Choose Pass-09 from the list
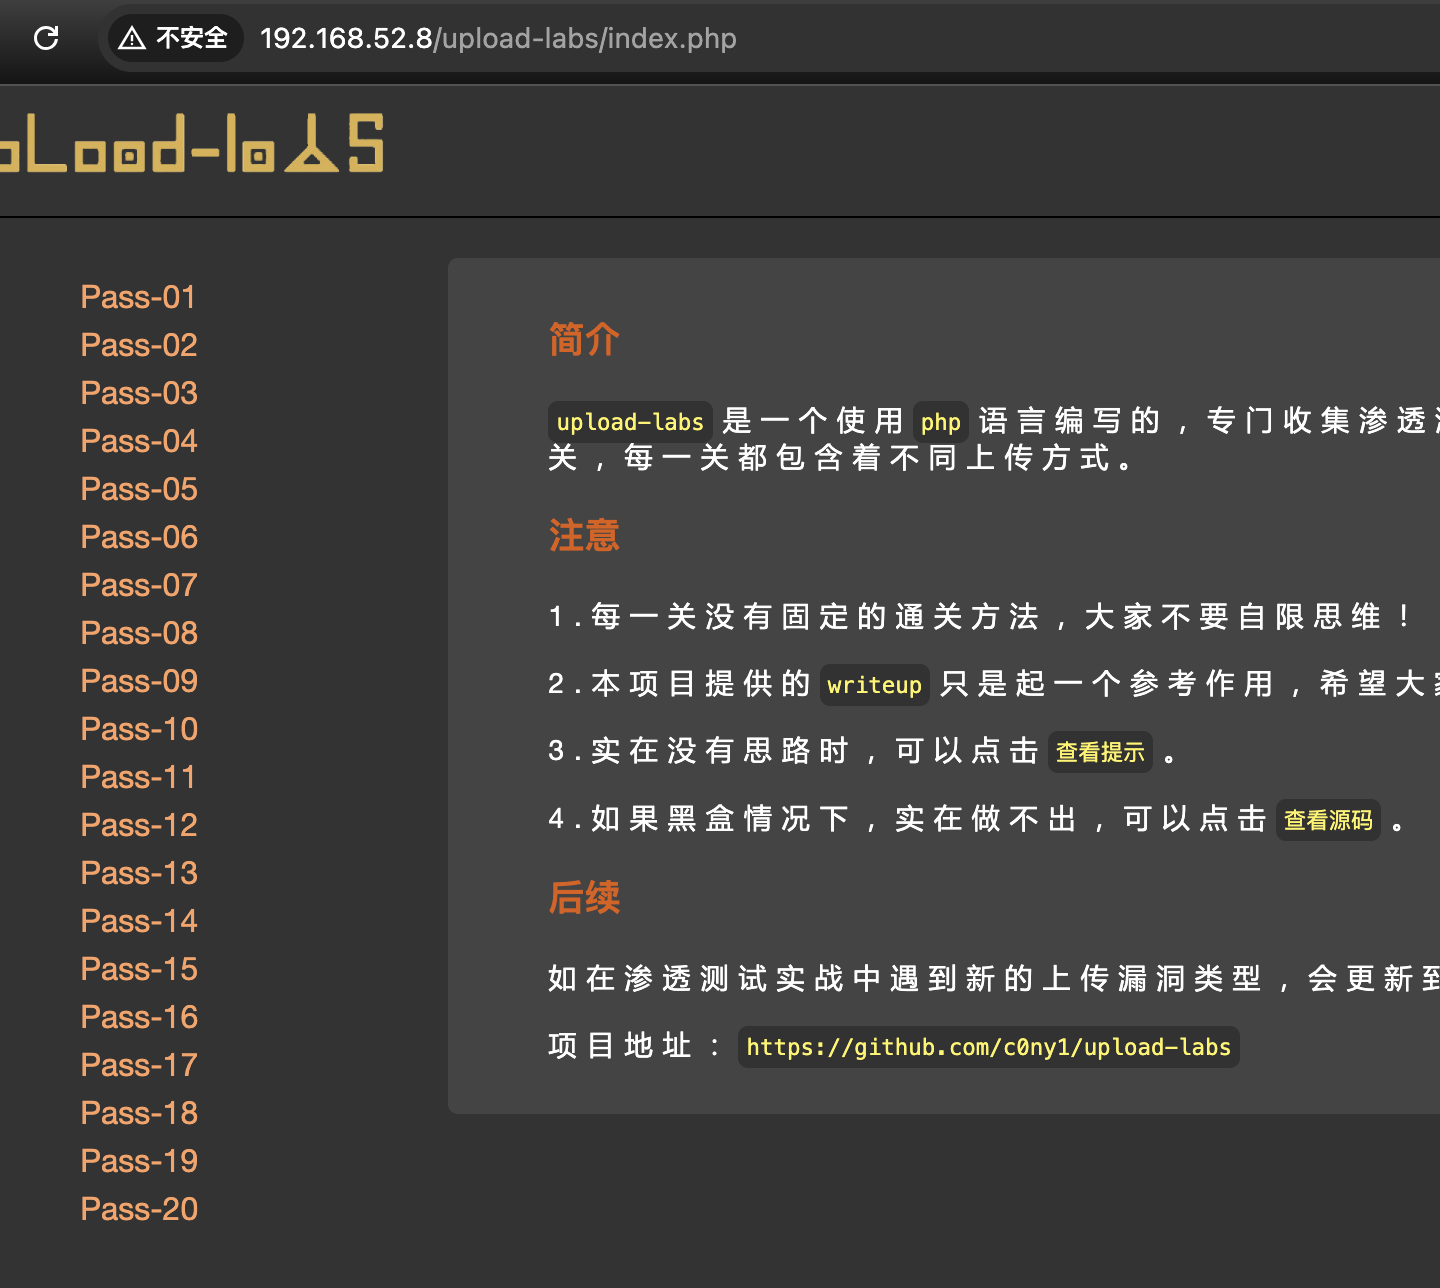The image size is (1440, 1288). pyautogui.click(x=139, y=681)
